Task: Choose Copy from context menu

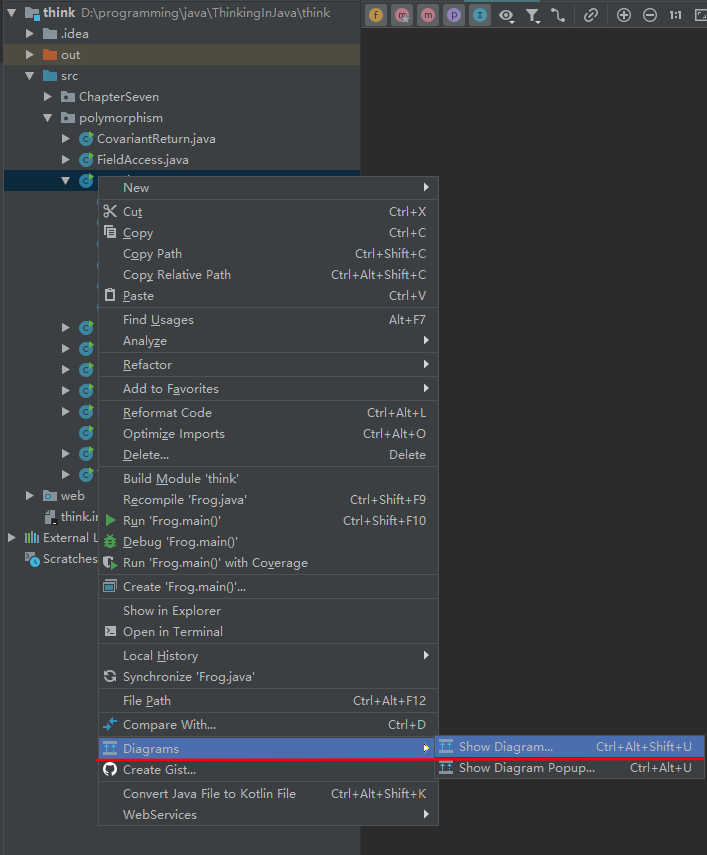Action: (268, 233)
